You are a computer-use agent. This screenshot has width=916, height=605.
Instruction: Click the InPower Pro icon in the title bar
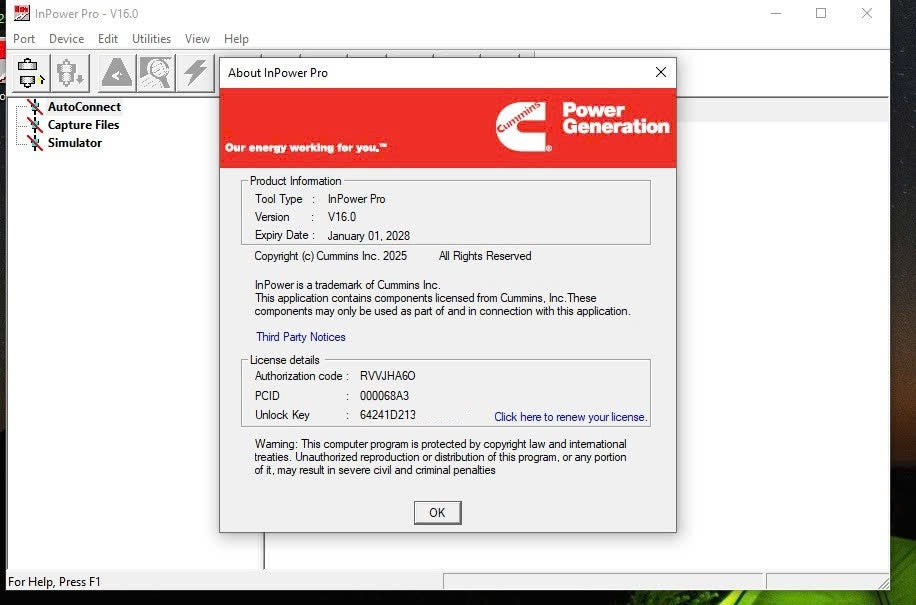[x=22, y=13]
